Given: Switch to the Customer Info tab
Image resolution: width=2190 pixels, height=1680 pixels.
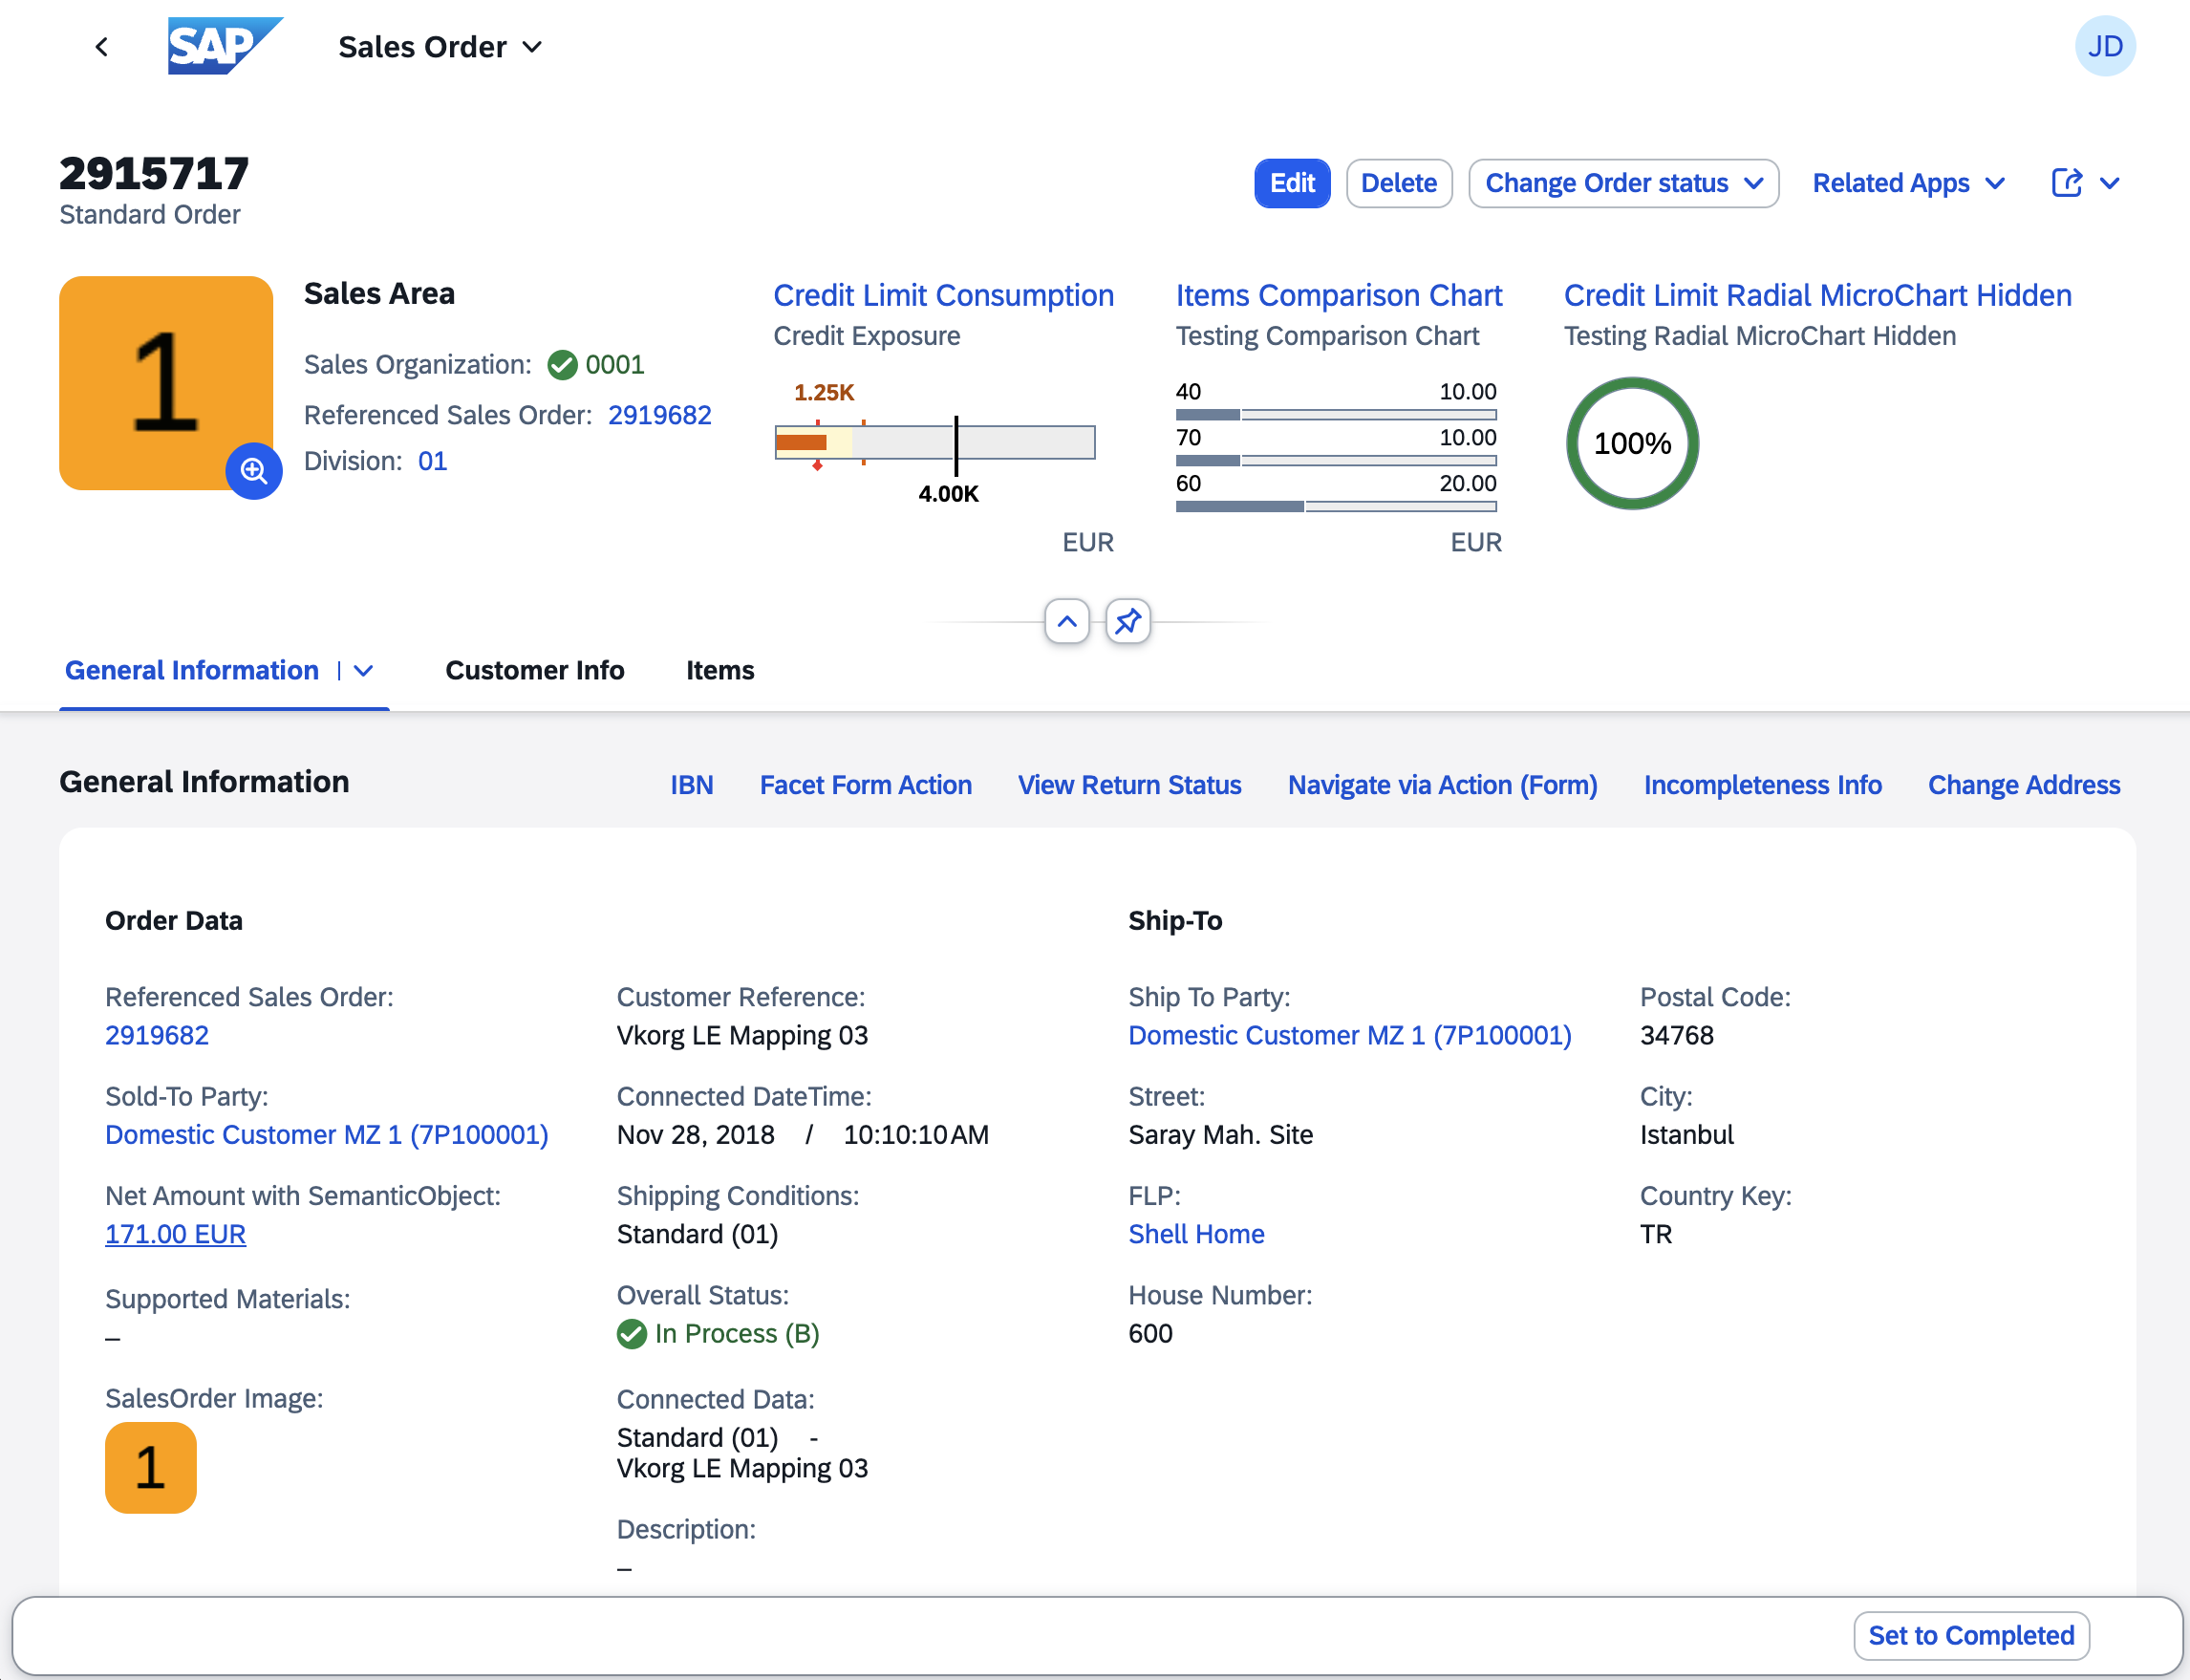Looking at the screenshot, I should coord(534,670).
